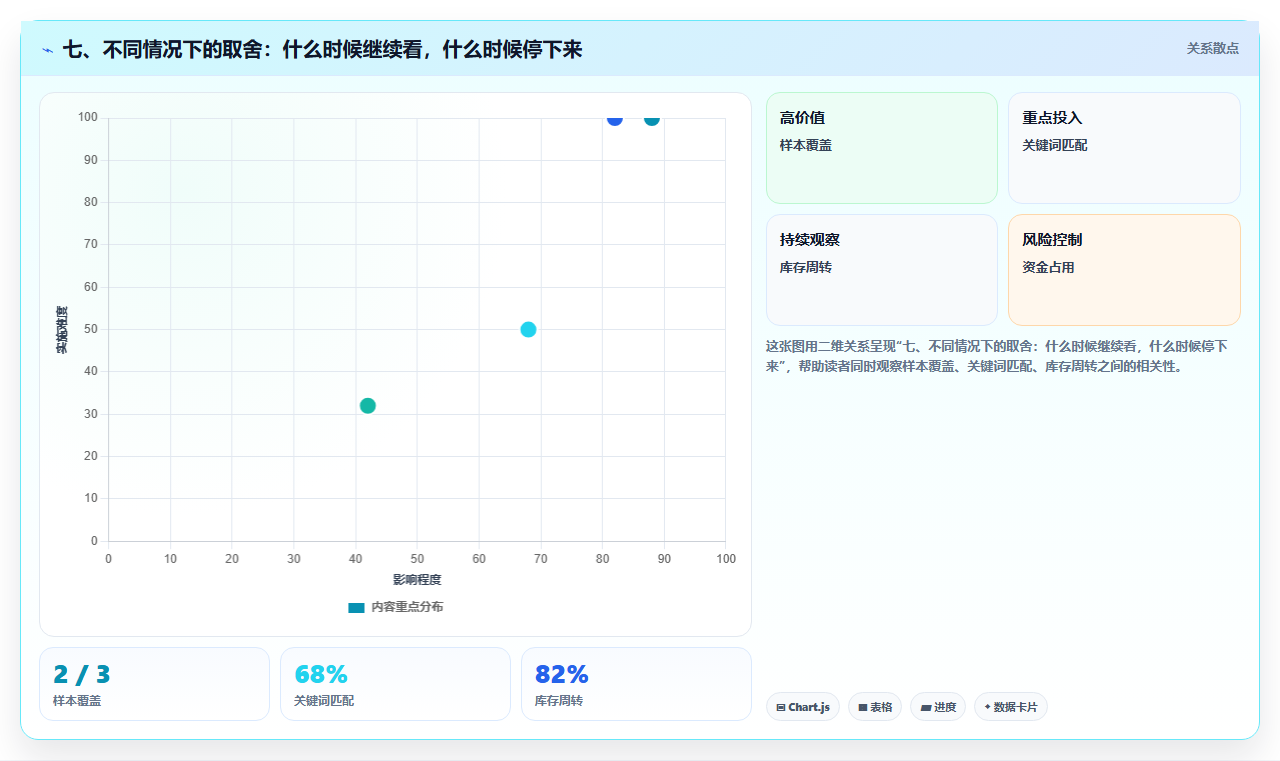Open the 风险控制 资金占用 card
This screenshot has width=1280, height=761.
1124,270
